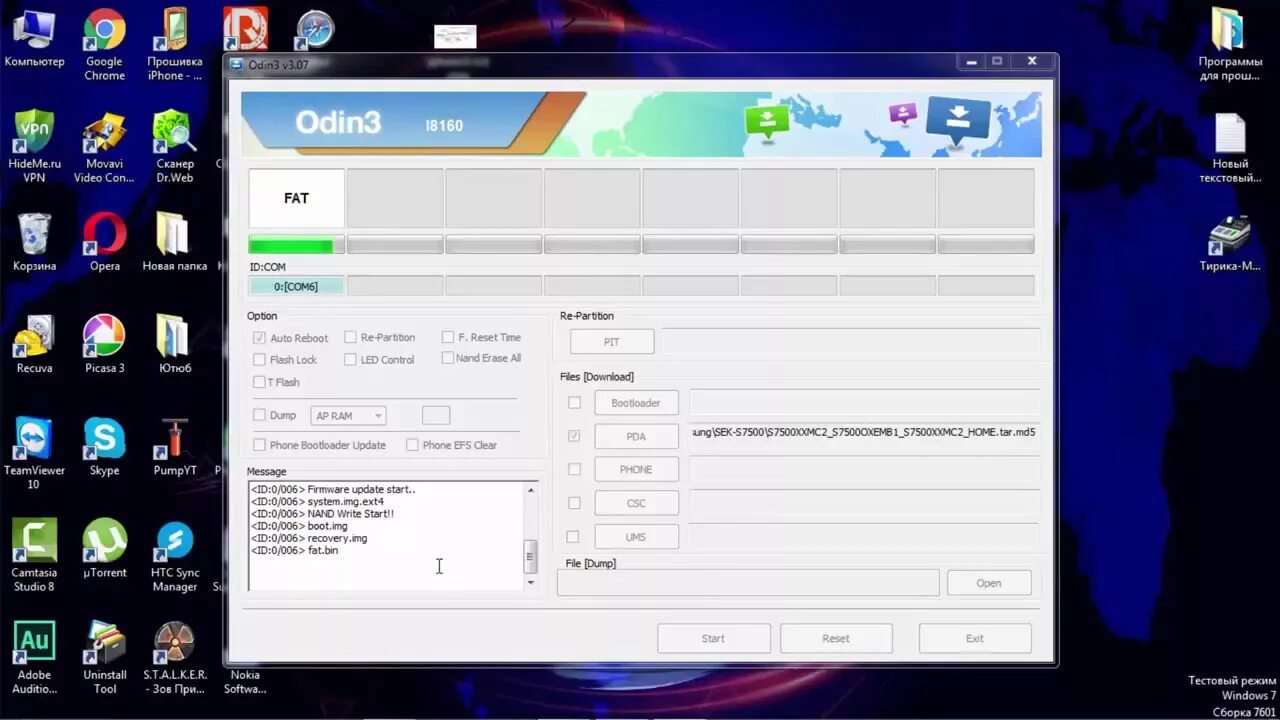The height and width of the screenshot is (720, 1280).
Task: Open the Ютюб folder
Action: pos(174,345)
